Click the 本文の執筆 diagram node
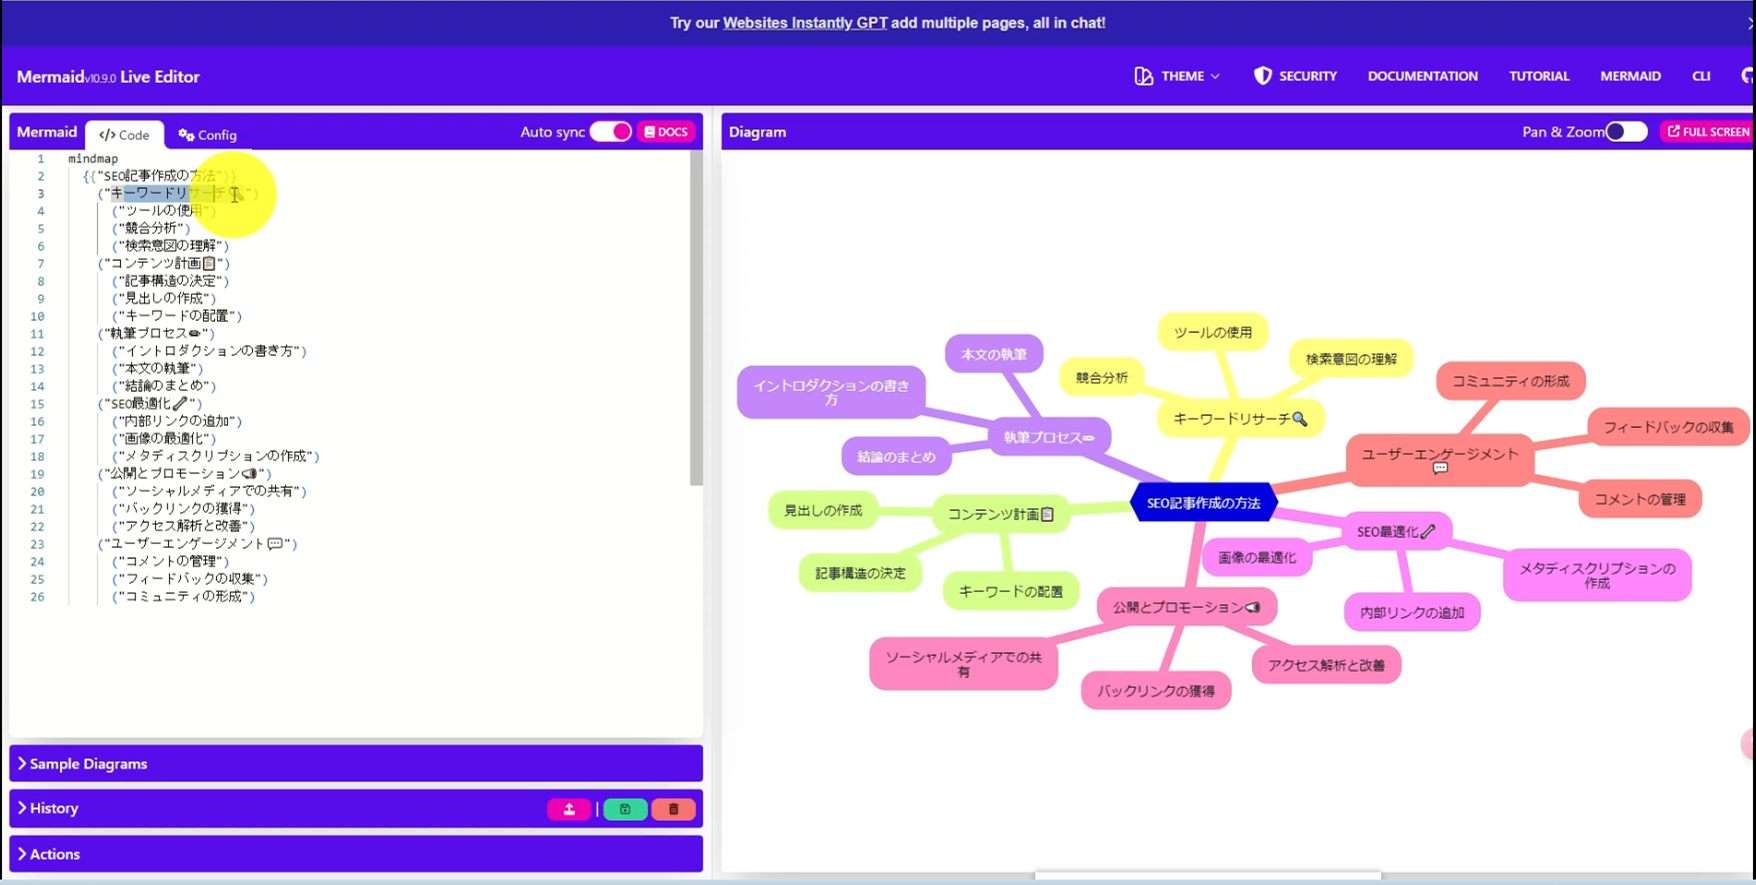 coord(994,354)
